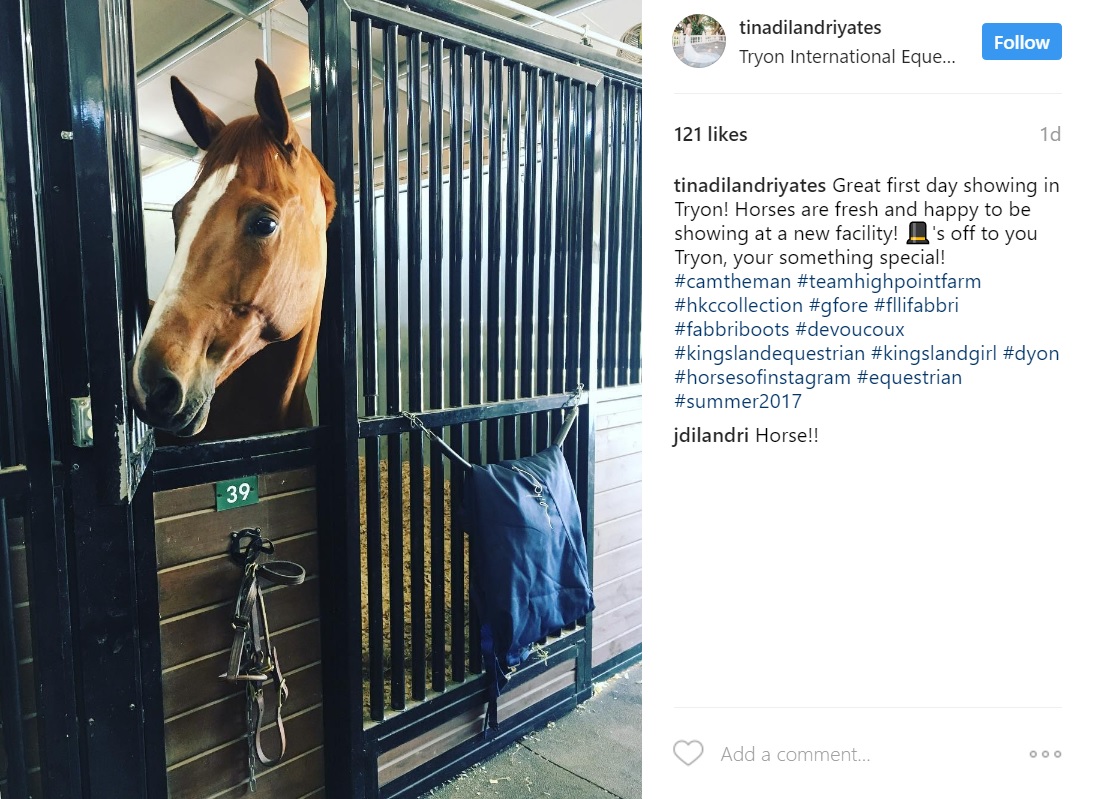Click the Add a comment field
1093x799 pixels.
tap(795, 754)
